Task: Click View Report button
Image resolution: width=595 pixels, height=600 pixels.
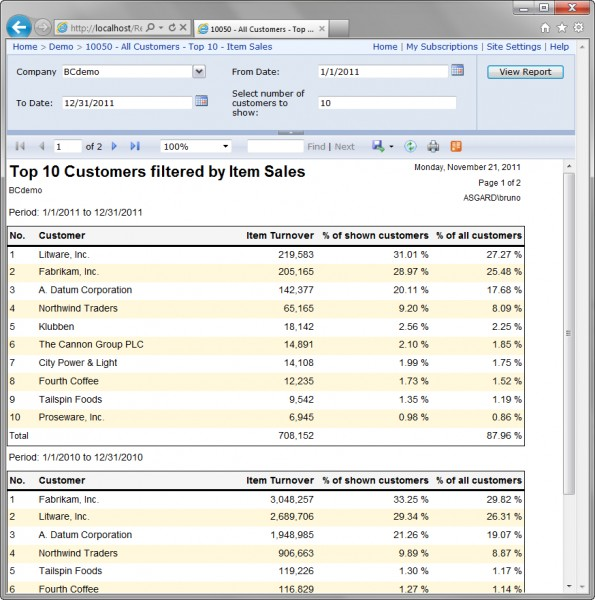Action: point(525,72)
